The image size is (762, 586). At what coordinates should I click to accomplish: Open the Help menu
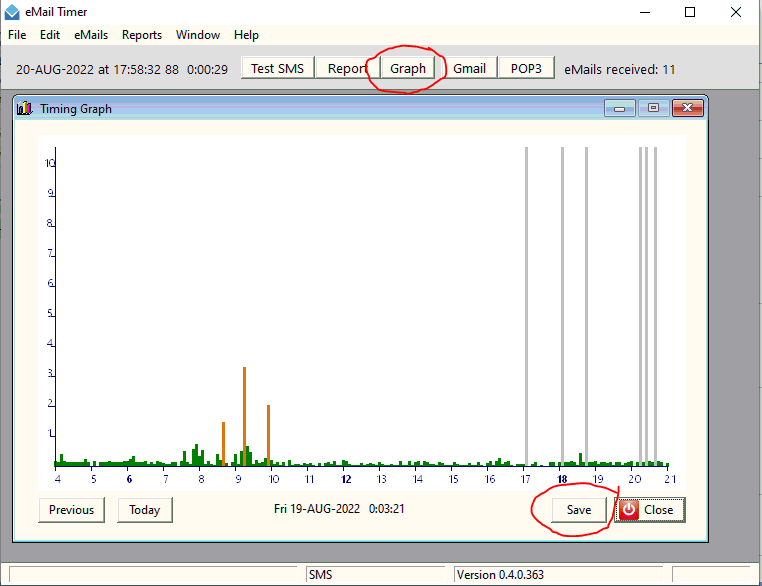click(x=246, y=35)
